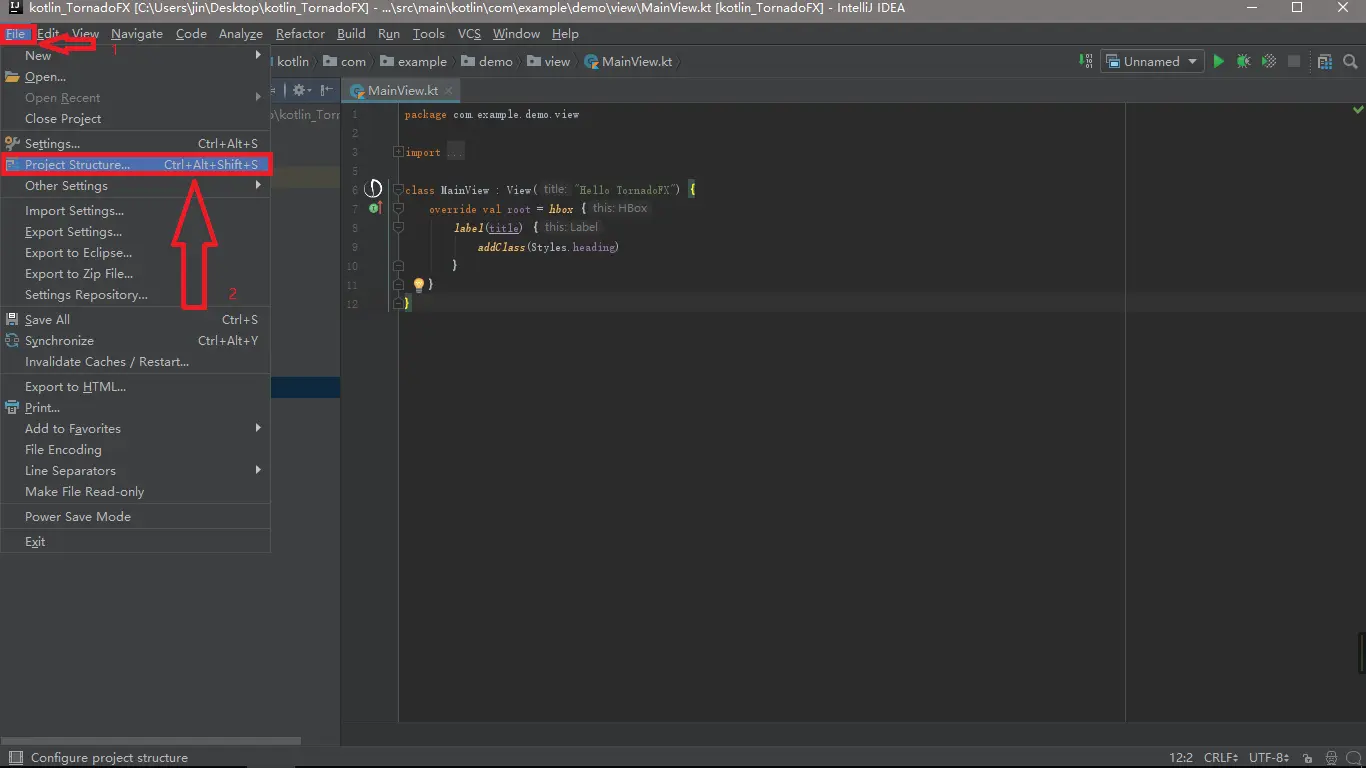Collapse the label block fold on line 8
The height and width of the screenshot is (768, 1366).
[398, 227]
